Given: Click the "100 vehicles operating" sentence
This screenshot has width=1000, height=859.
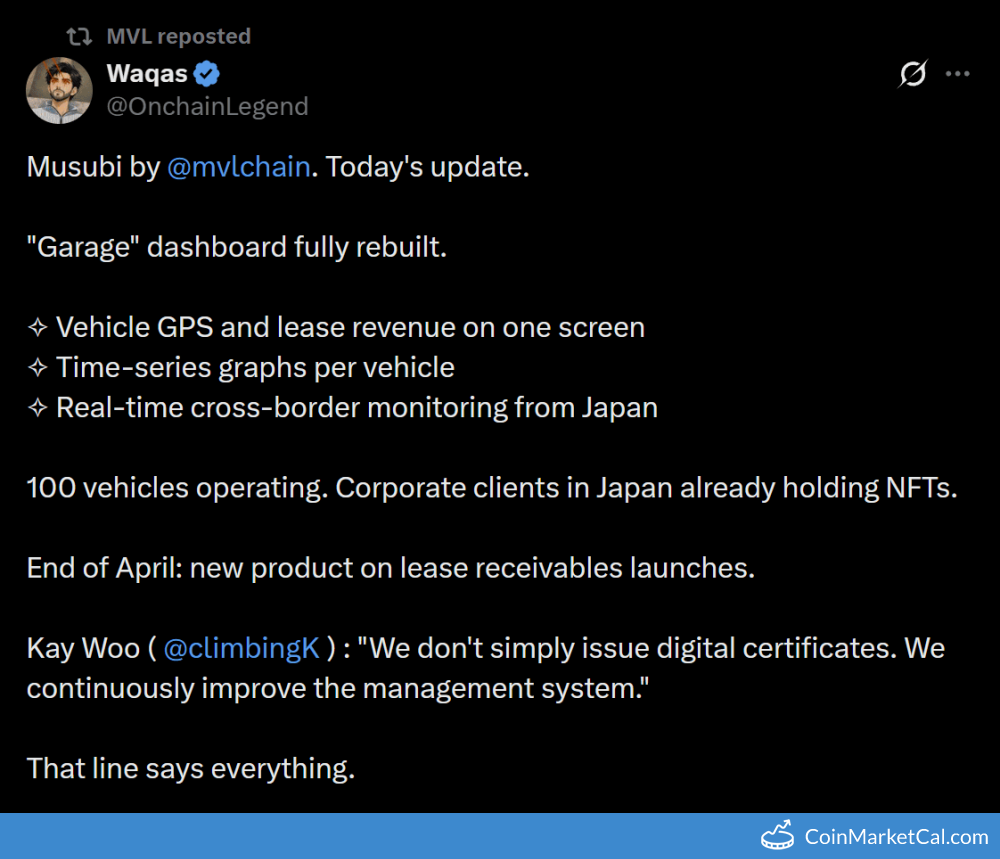Looking at the screenshot, I should click(x=492, y=488).
